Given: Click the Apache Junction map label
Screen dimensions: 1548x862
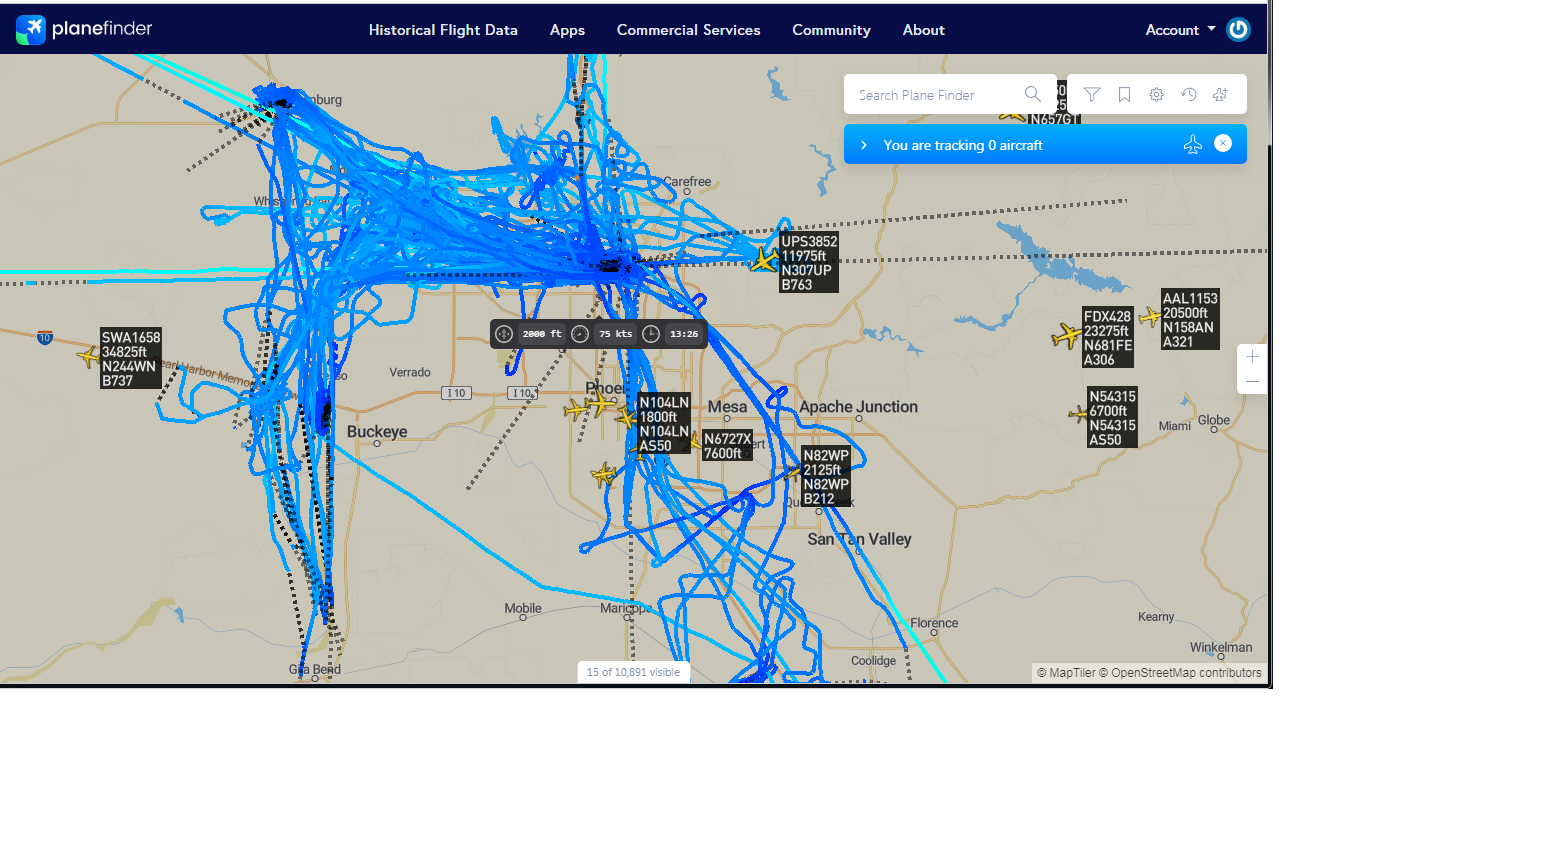Looking at the screenshot, I should click(858, 407).
